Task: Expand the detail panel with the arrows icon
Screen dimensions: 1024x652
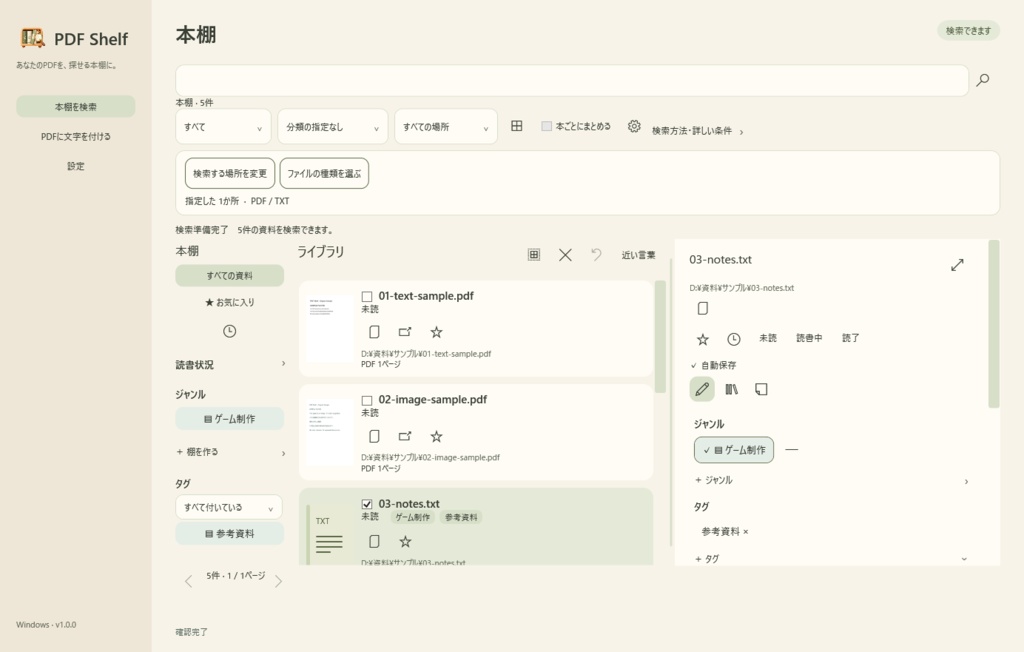Action: [x=957, y=265]
